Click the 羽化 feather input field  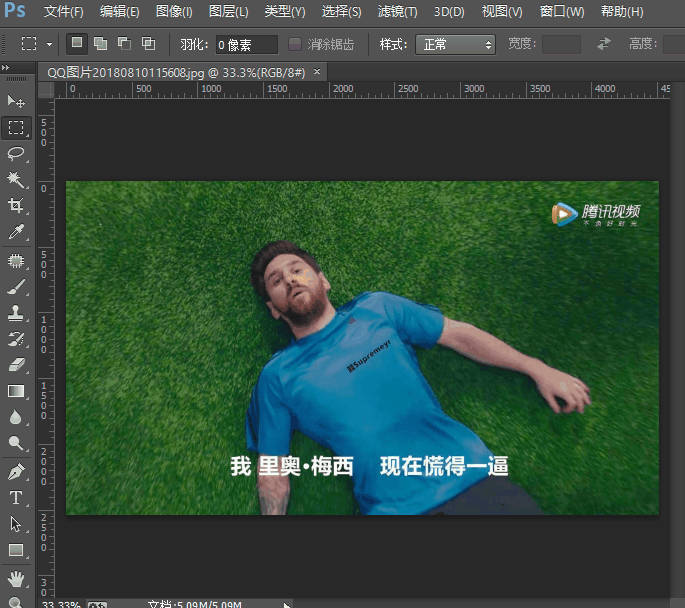pos(247,44)
